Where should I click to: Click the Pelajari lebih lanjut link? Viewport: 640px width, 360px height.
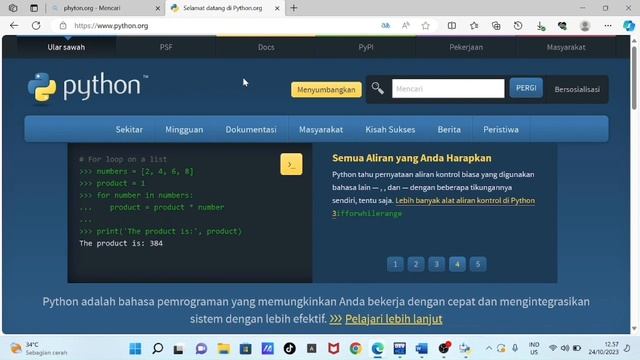tap(393, 319)
